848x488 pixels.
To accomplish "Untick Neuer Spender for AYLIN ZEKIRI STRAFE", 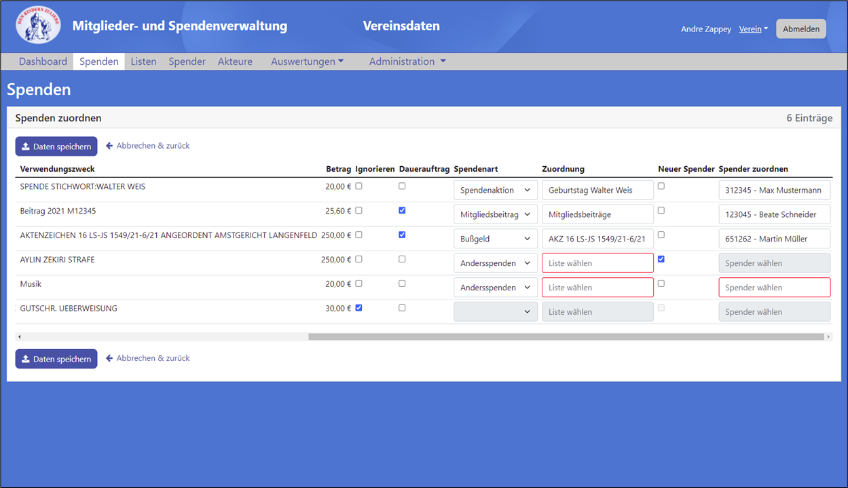I will [x=661, y=259].
